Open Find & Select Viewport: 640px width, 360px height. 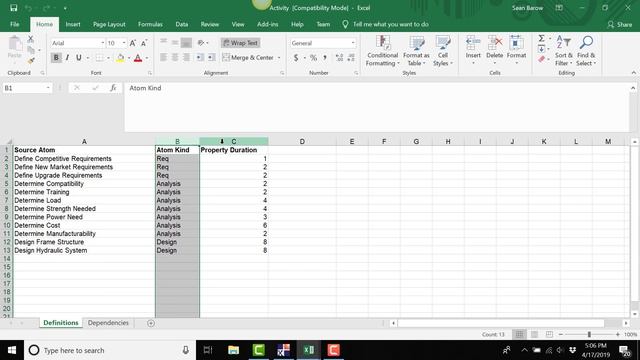[586, 51]
